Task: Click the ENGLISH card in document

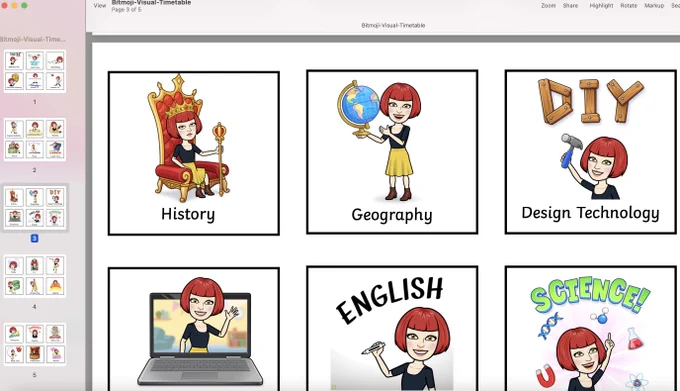Action: [x=392, y=329]
